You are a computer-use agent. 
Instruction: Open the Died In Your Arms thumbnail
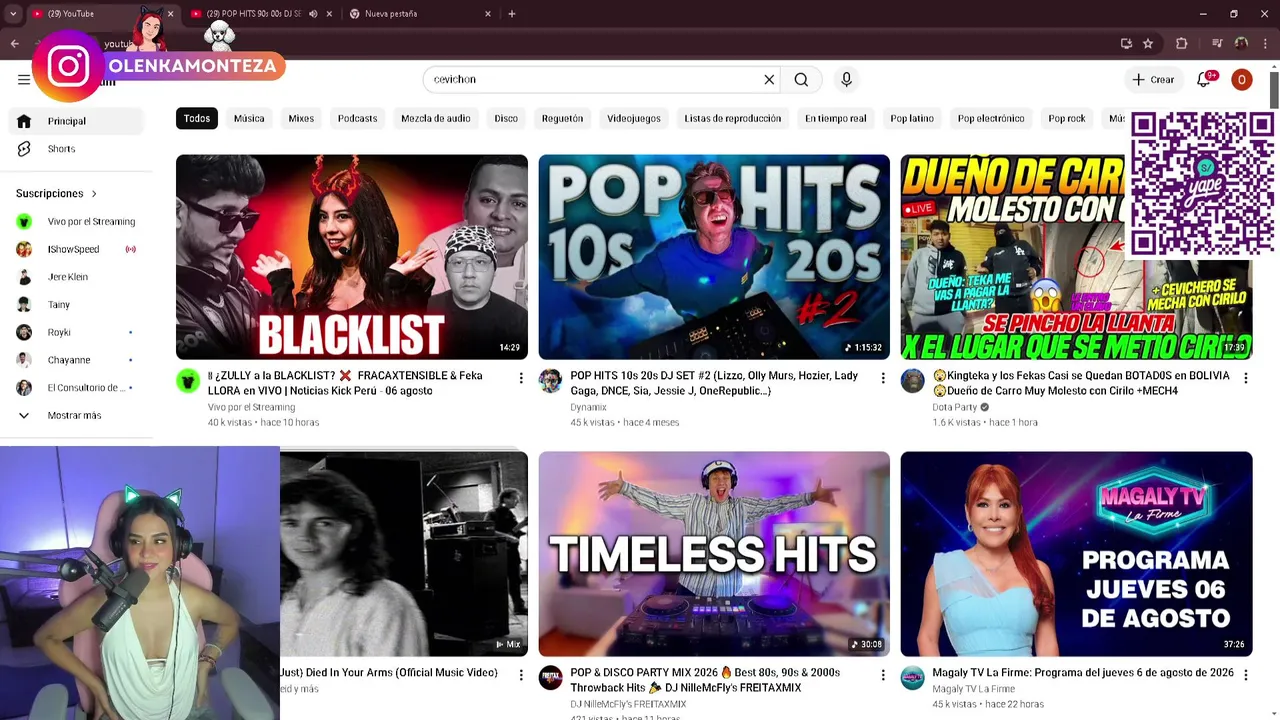[x=404, y=554]
